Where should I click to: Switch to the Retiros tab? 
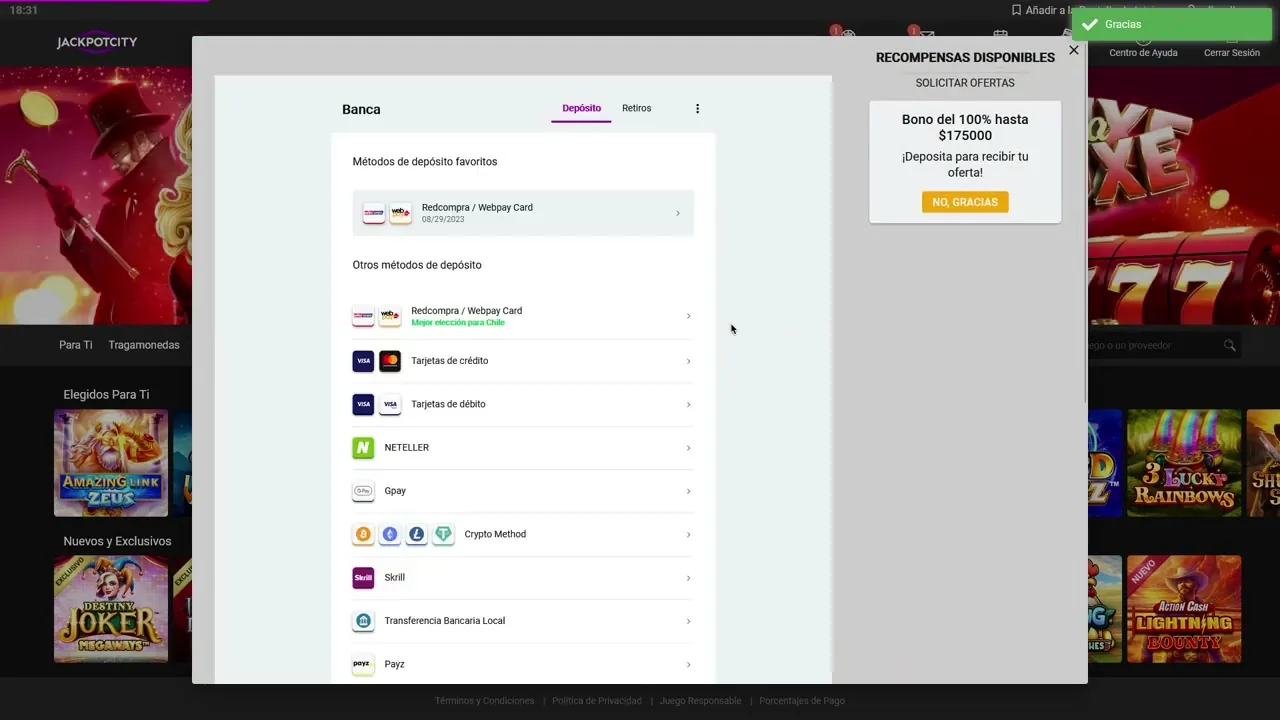[x=636, y=108]
